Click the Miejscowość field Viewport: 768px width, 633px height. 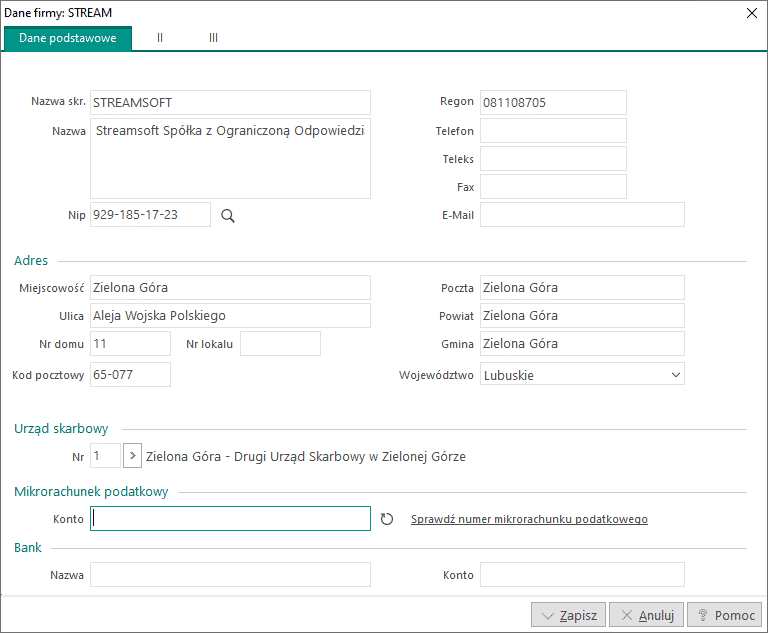point(230,288)
